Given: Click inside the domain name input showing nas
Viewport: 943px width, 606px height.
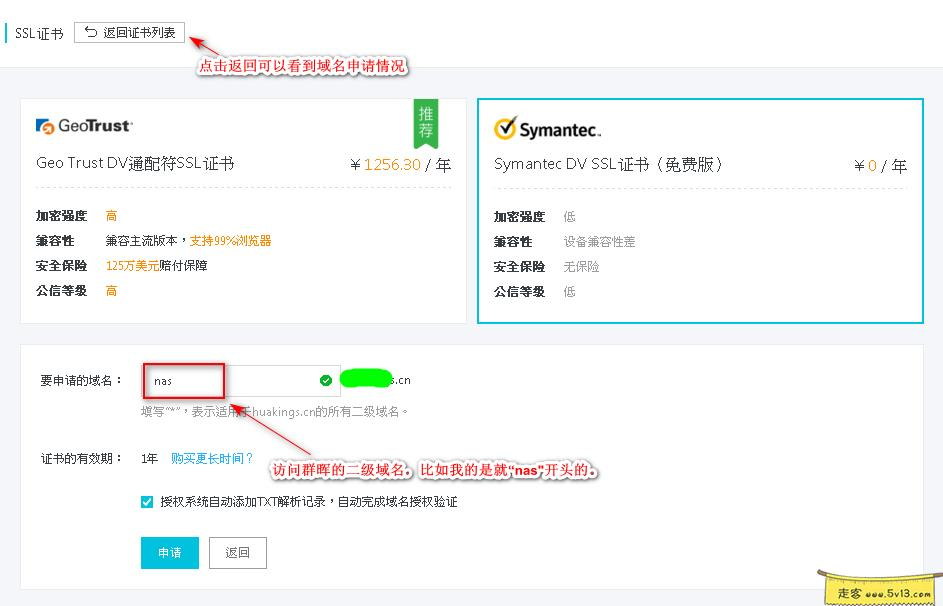Looking at the screenshot, I should 185,380.
